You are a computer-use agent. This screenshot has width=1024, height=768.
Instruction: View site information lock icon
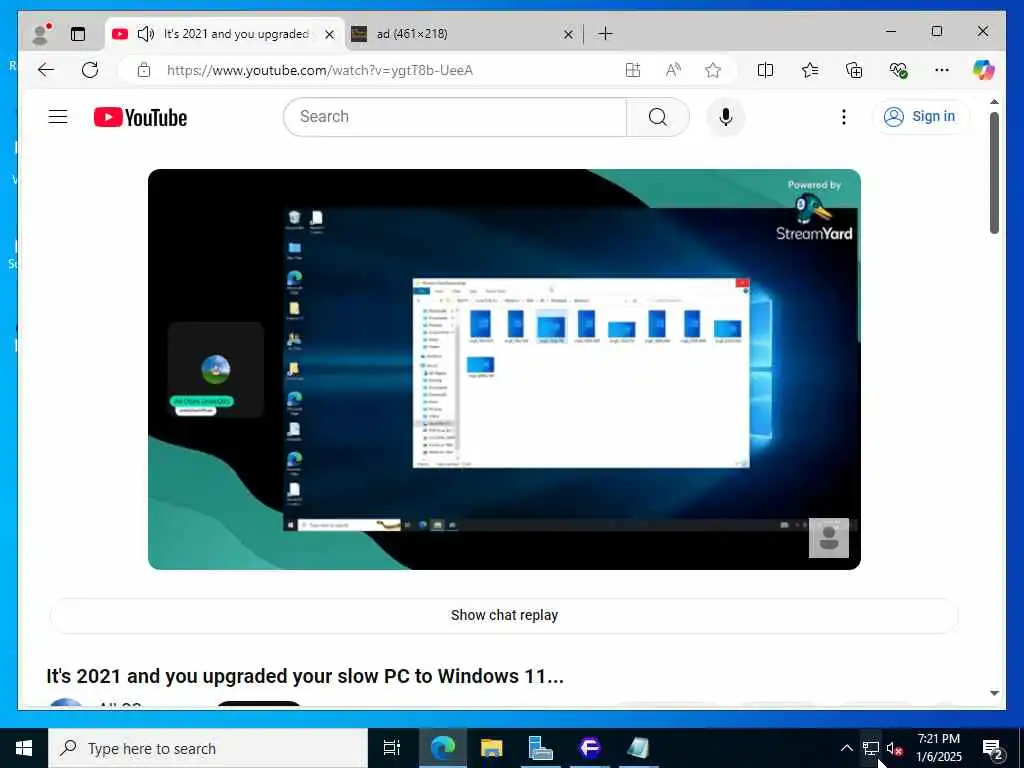click(x=144, y=70)
